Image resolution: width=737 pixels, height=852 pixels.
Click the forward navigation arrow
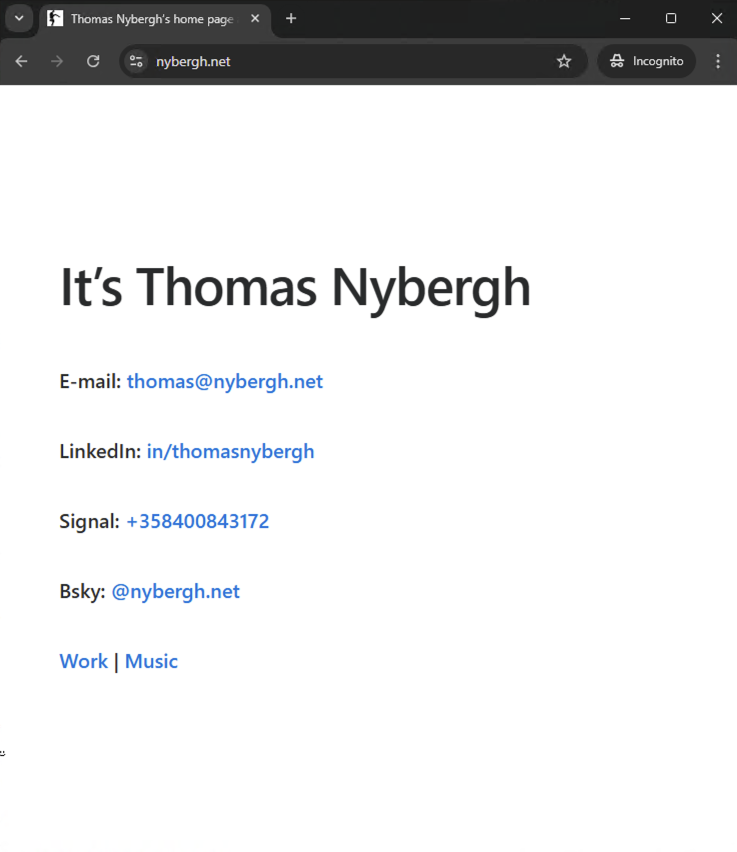[x=57, y=61]
